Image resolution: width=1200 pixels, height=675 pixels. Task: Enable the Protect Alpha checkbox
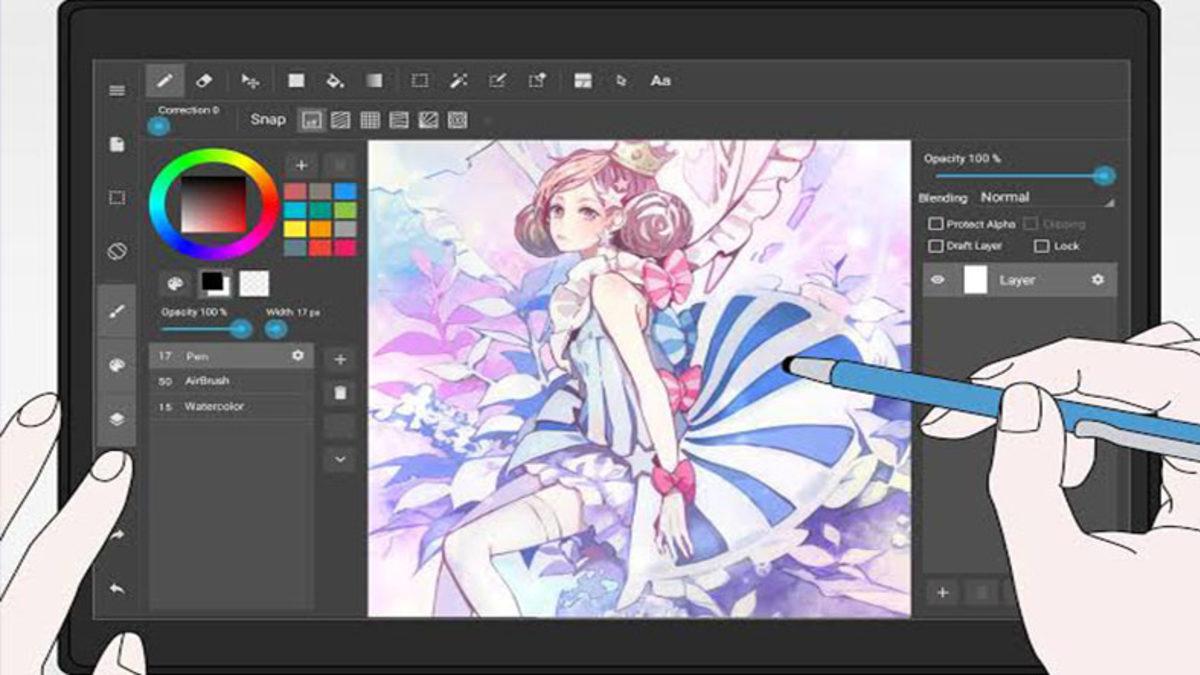click(x=936, y=224)
